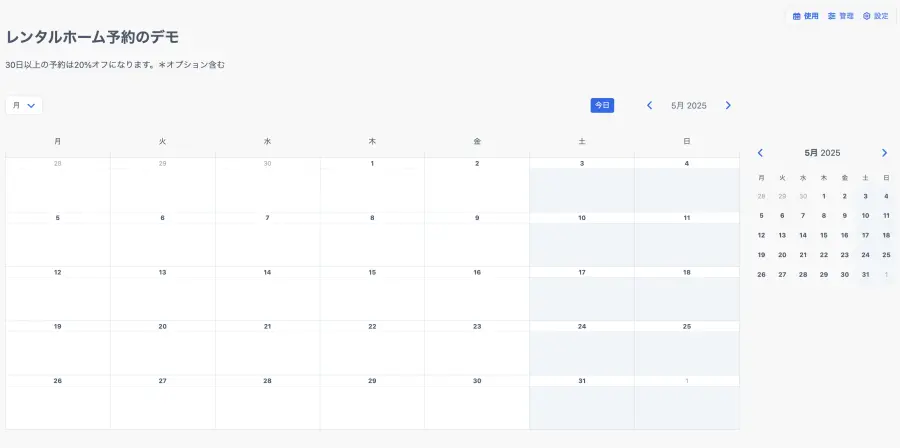Screen dimensions: 900x448
Task: Click the May 22 cell in main calendar
Action: 372,348
